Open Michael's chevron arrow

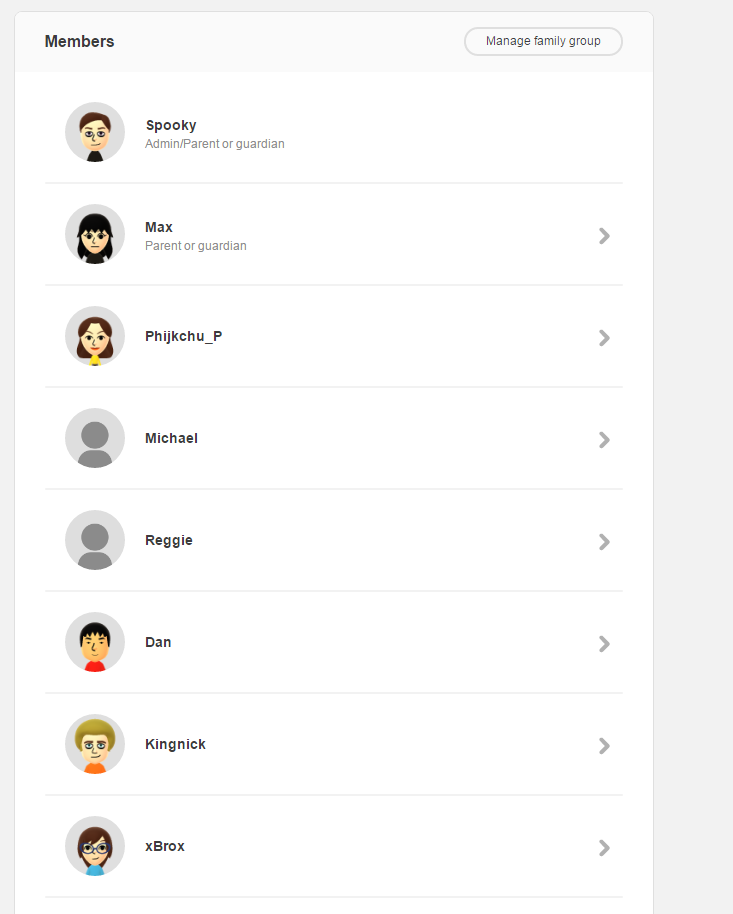[x=604, y=440]
